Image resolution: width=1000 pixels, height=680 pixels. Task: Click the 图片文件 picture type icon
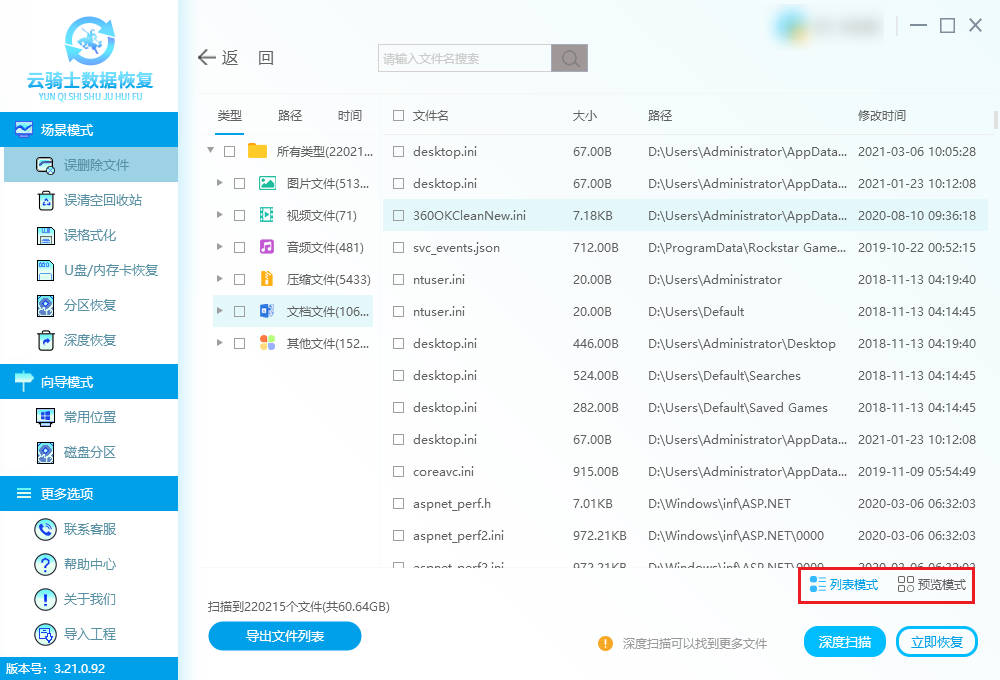pos(267,183)
